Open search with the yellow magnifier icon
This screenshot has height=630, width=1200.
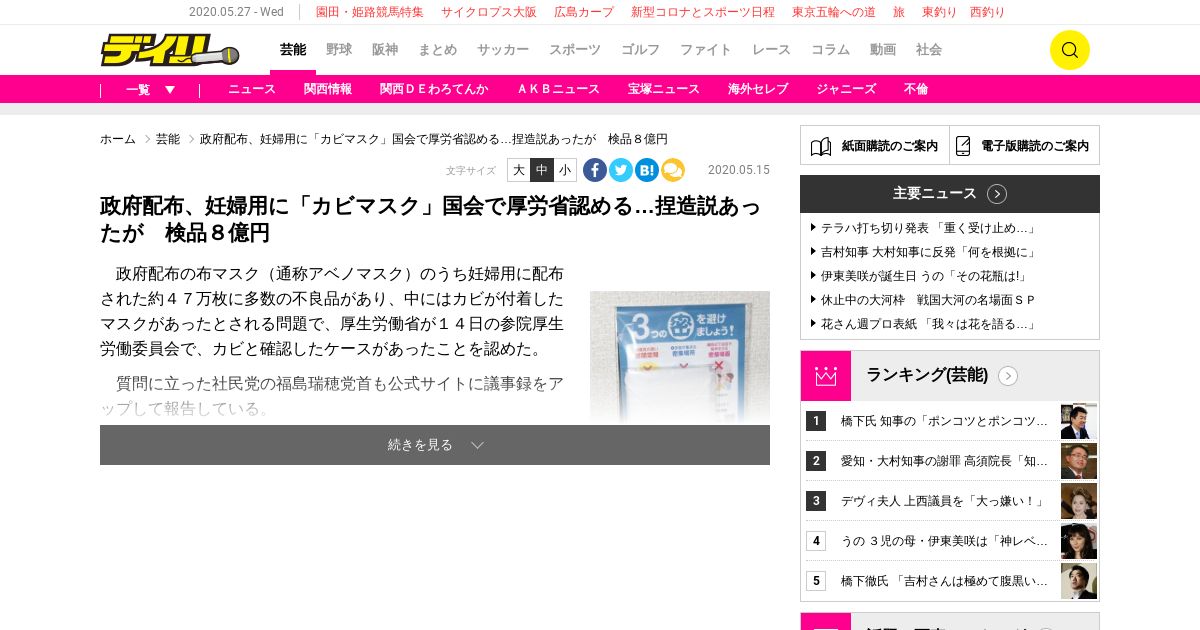coord(1069,50)
